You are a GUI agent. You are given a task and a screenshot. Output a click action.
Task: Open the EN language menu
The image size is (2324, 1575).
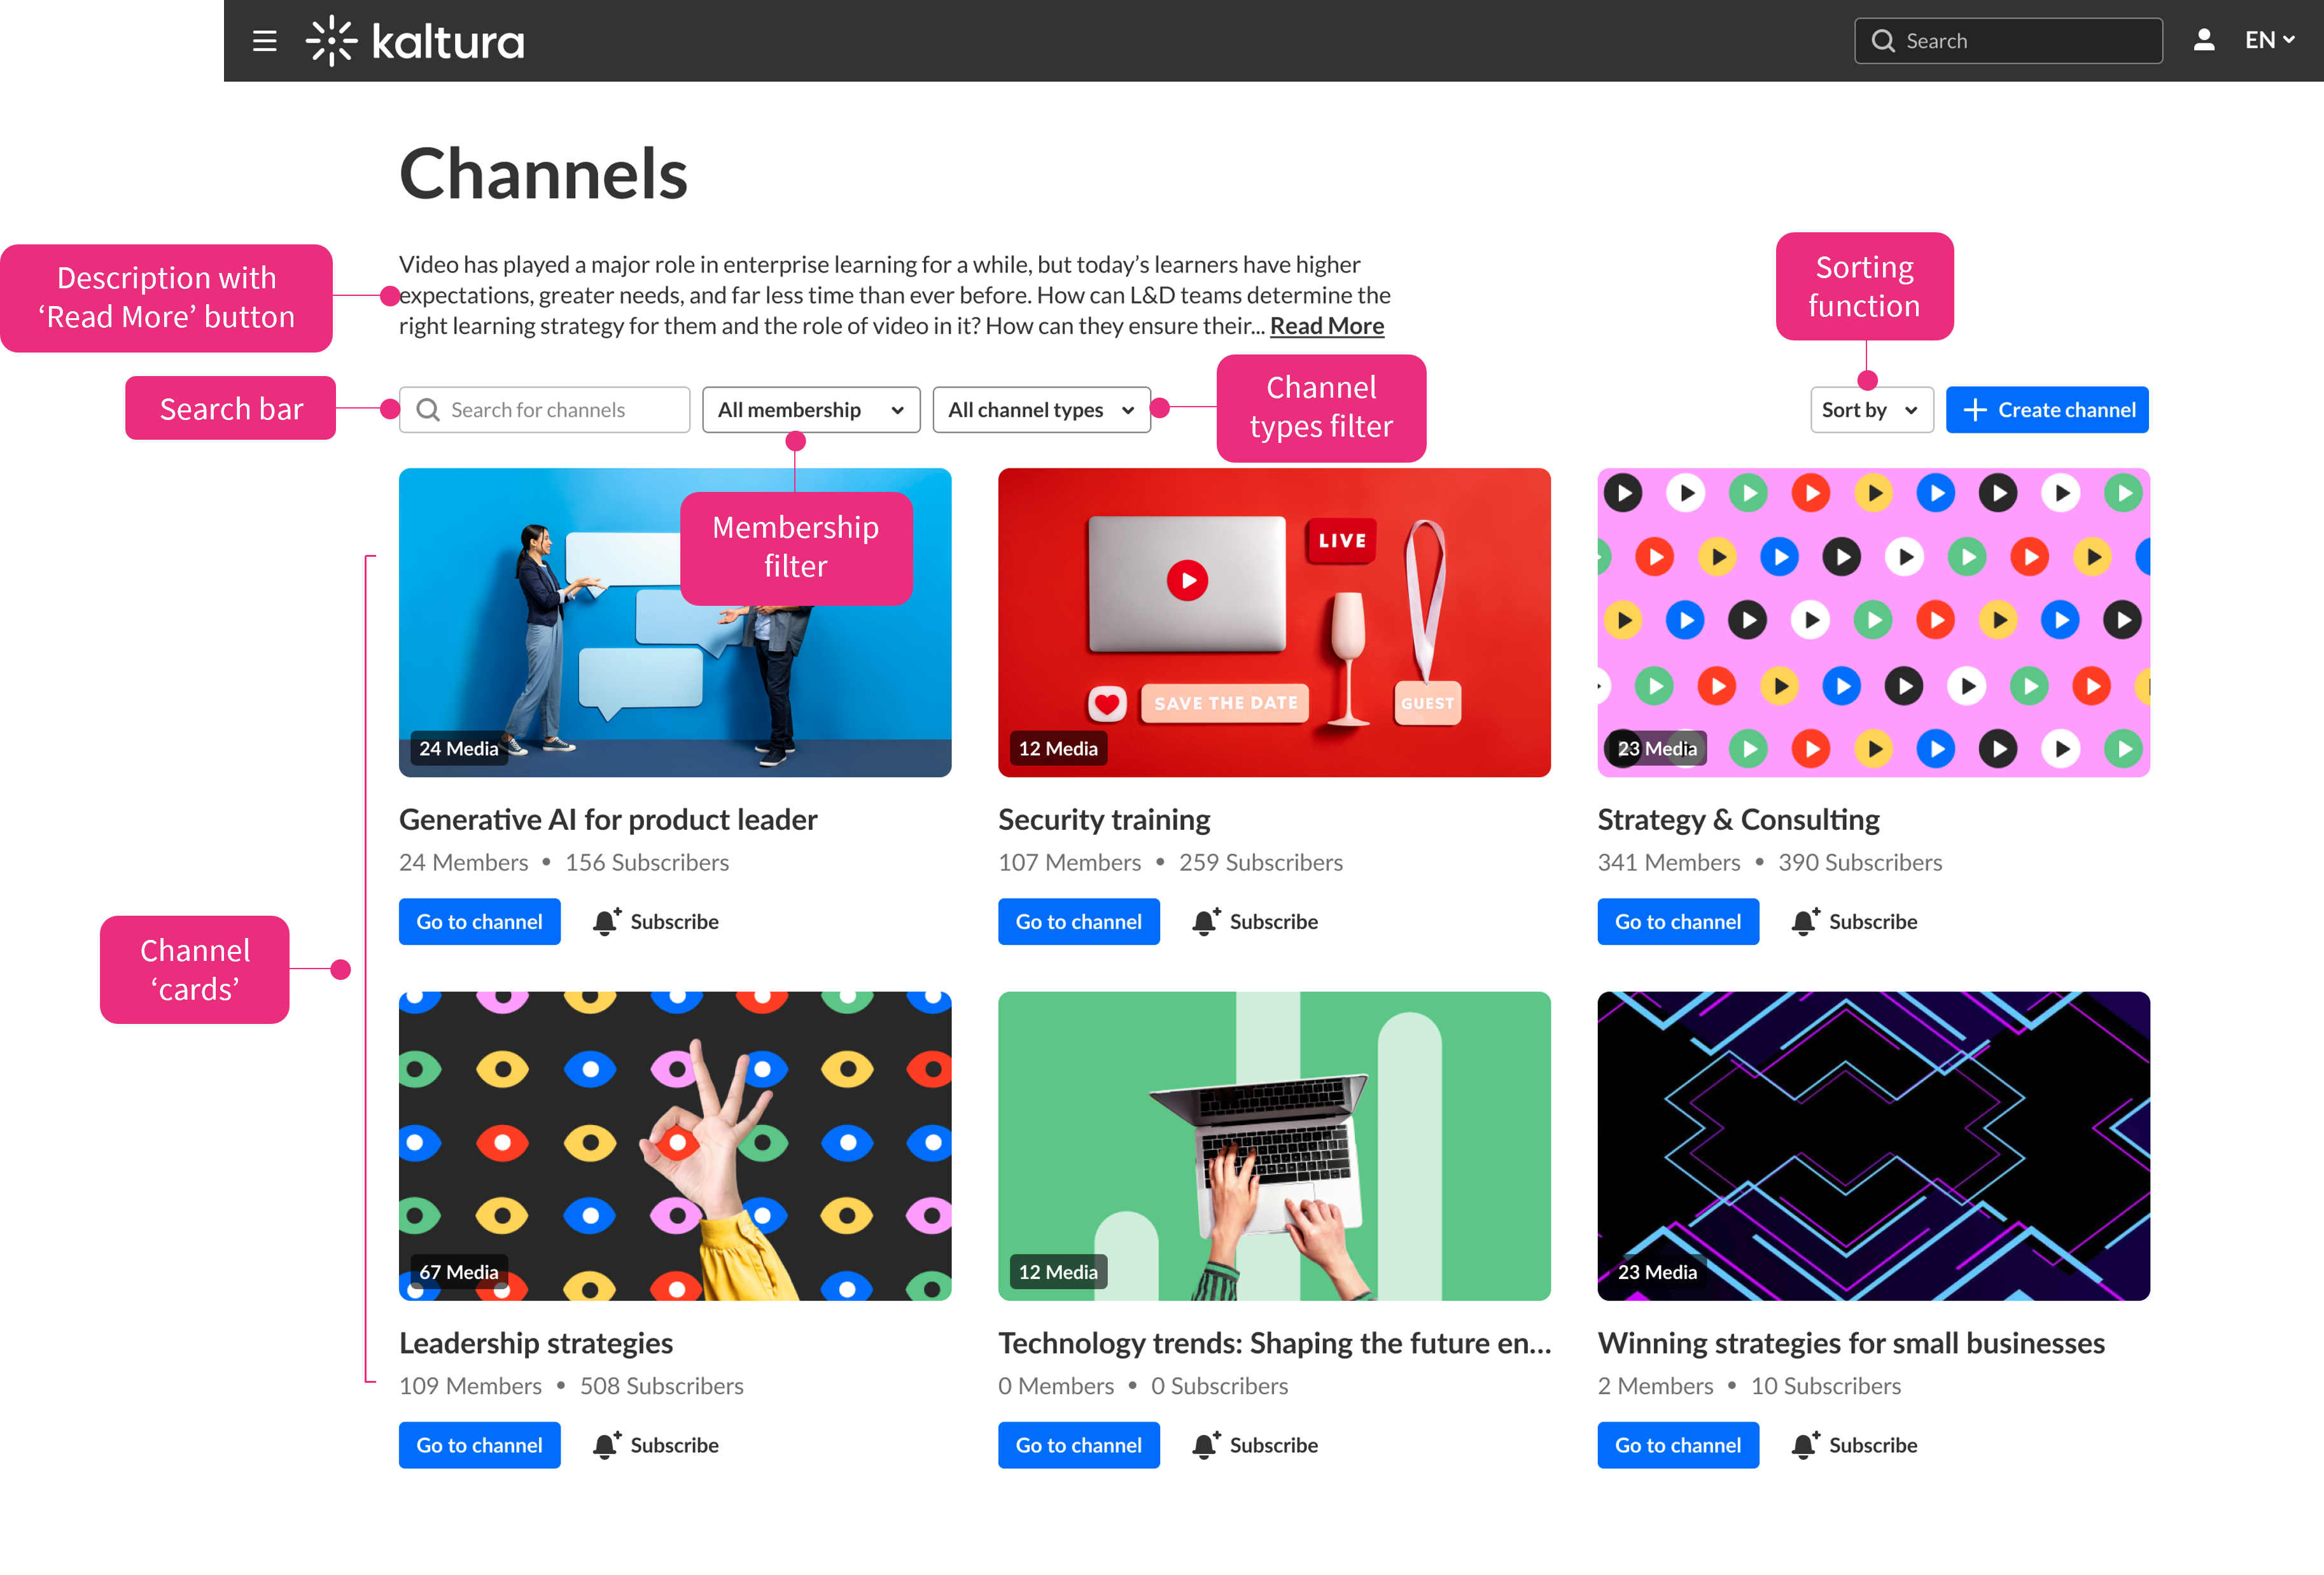click(x=2268, y=40)
